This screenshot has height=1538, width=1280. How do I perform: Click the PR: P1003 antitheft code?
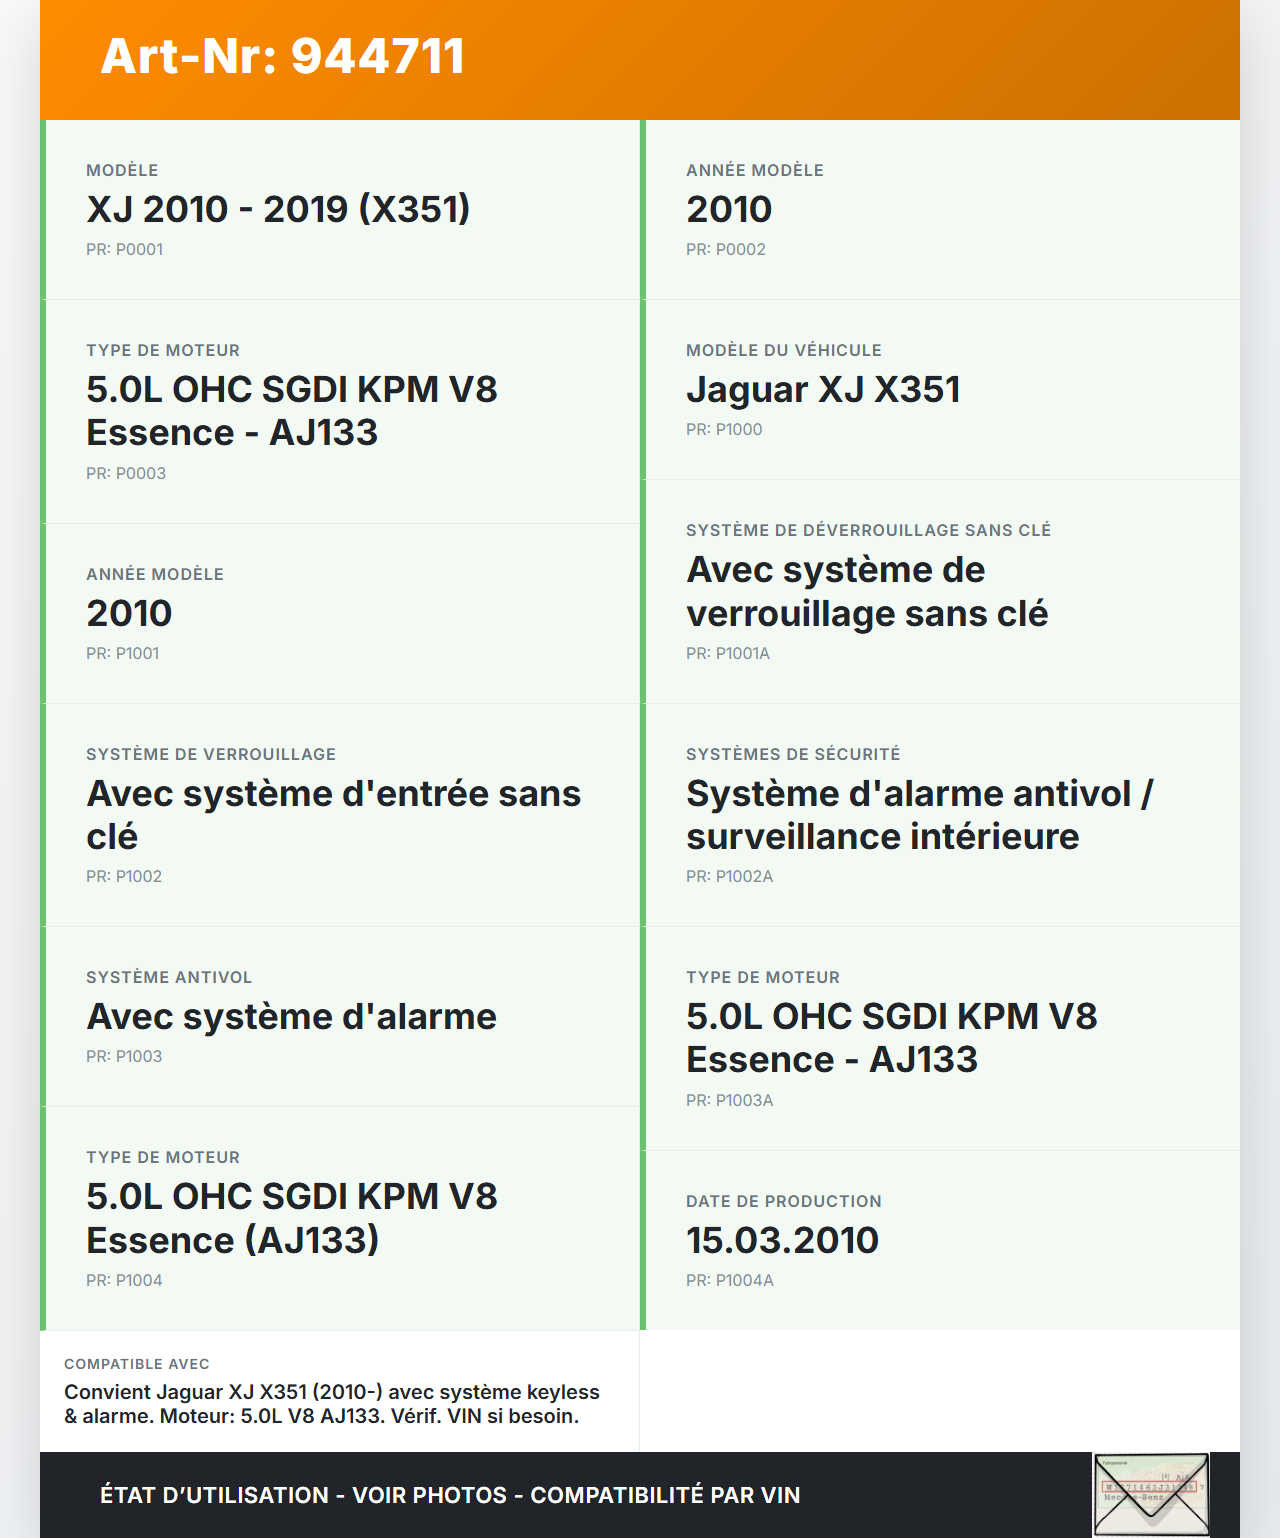(124, 1056)
